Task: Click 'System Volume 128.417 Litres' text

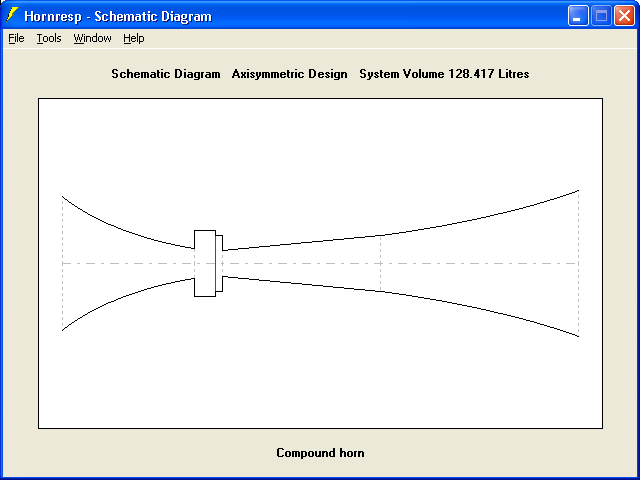Action: pos(444,74)
